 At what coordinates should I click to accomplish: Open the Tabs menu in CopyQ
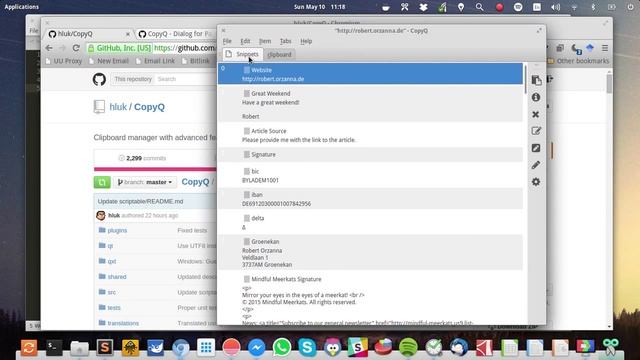[x=285, y=41]
